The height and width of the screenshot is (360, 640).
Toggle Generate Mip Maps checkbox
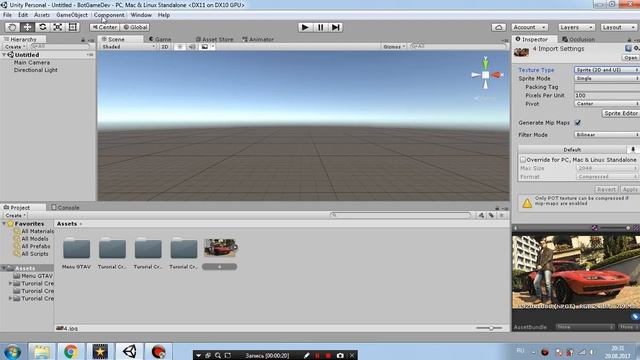tap(578, 122)
